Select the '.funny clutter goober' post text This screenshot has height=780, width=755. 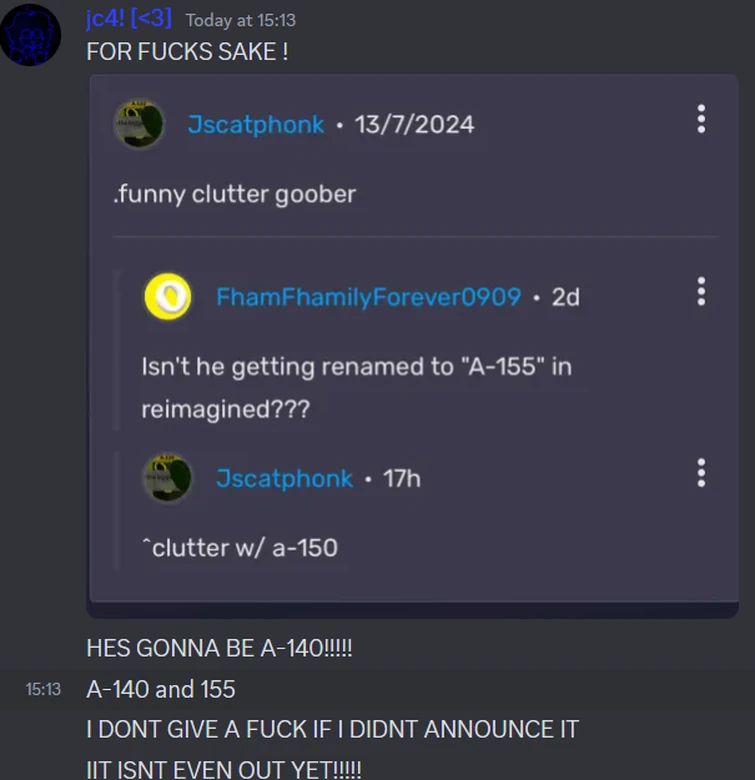234,194
